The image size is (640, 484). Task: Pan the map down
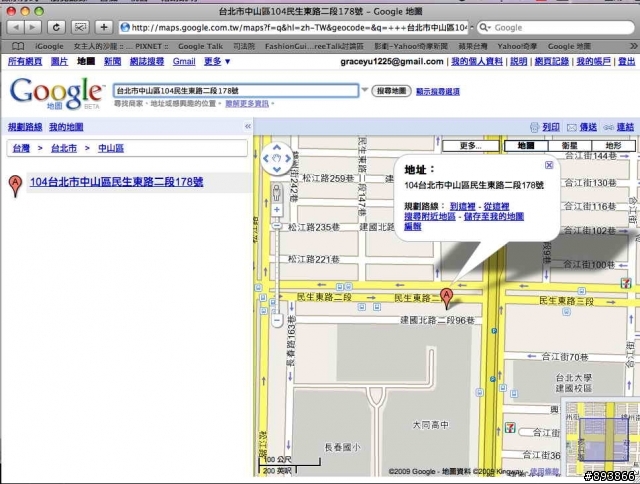pos(277,169)
